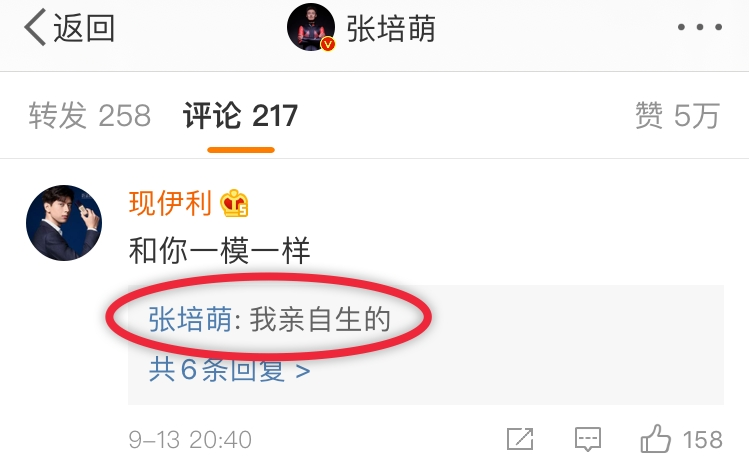Open the three-dot more options menu
Screen dimensions: 749x465
700,27
